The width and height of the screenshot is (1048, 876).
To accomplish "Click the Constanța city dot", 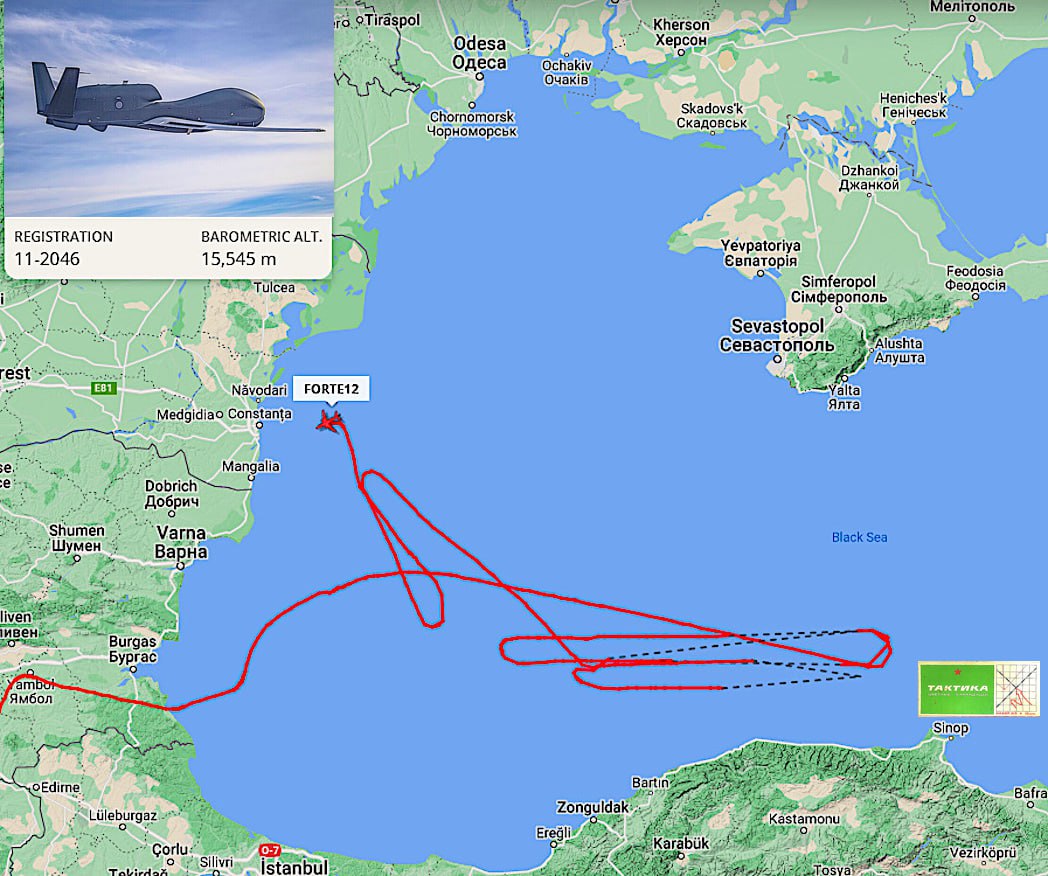I will point(259,425).
